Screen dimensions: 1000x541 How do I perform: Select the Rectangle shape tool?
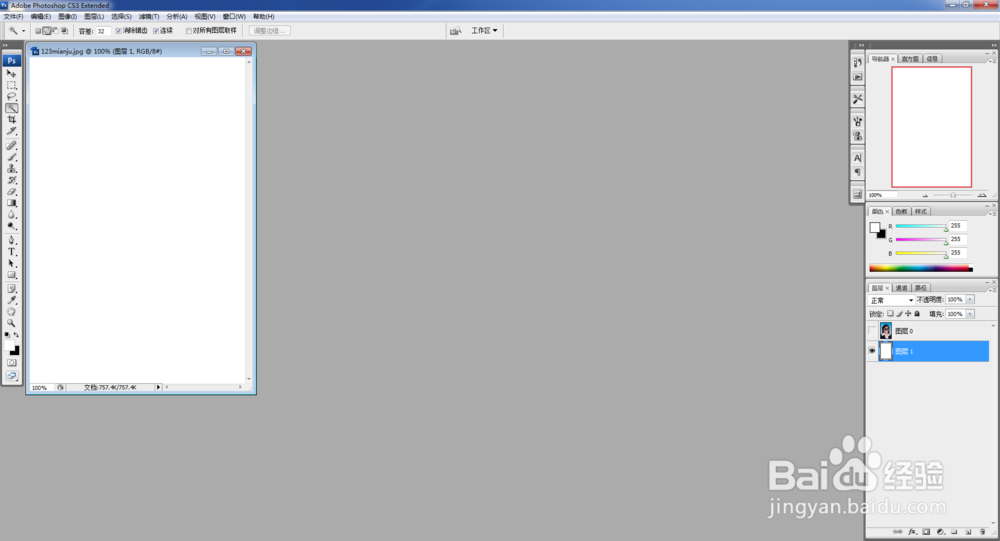[x=11, y=275]
